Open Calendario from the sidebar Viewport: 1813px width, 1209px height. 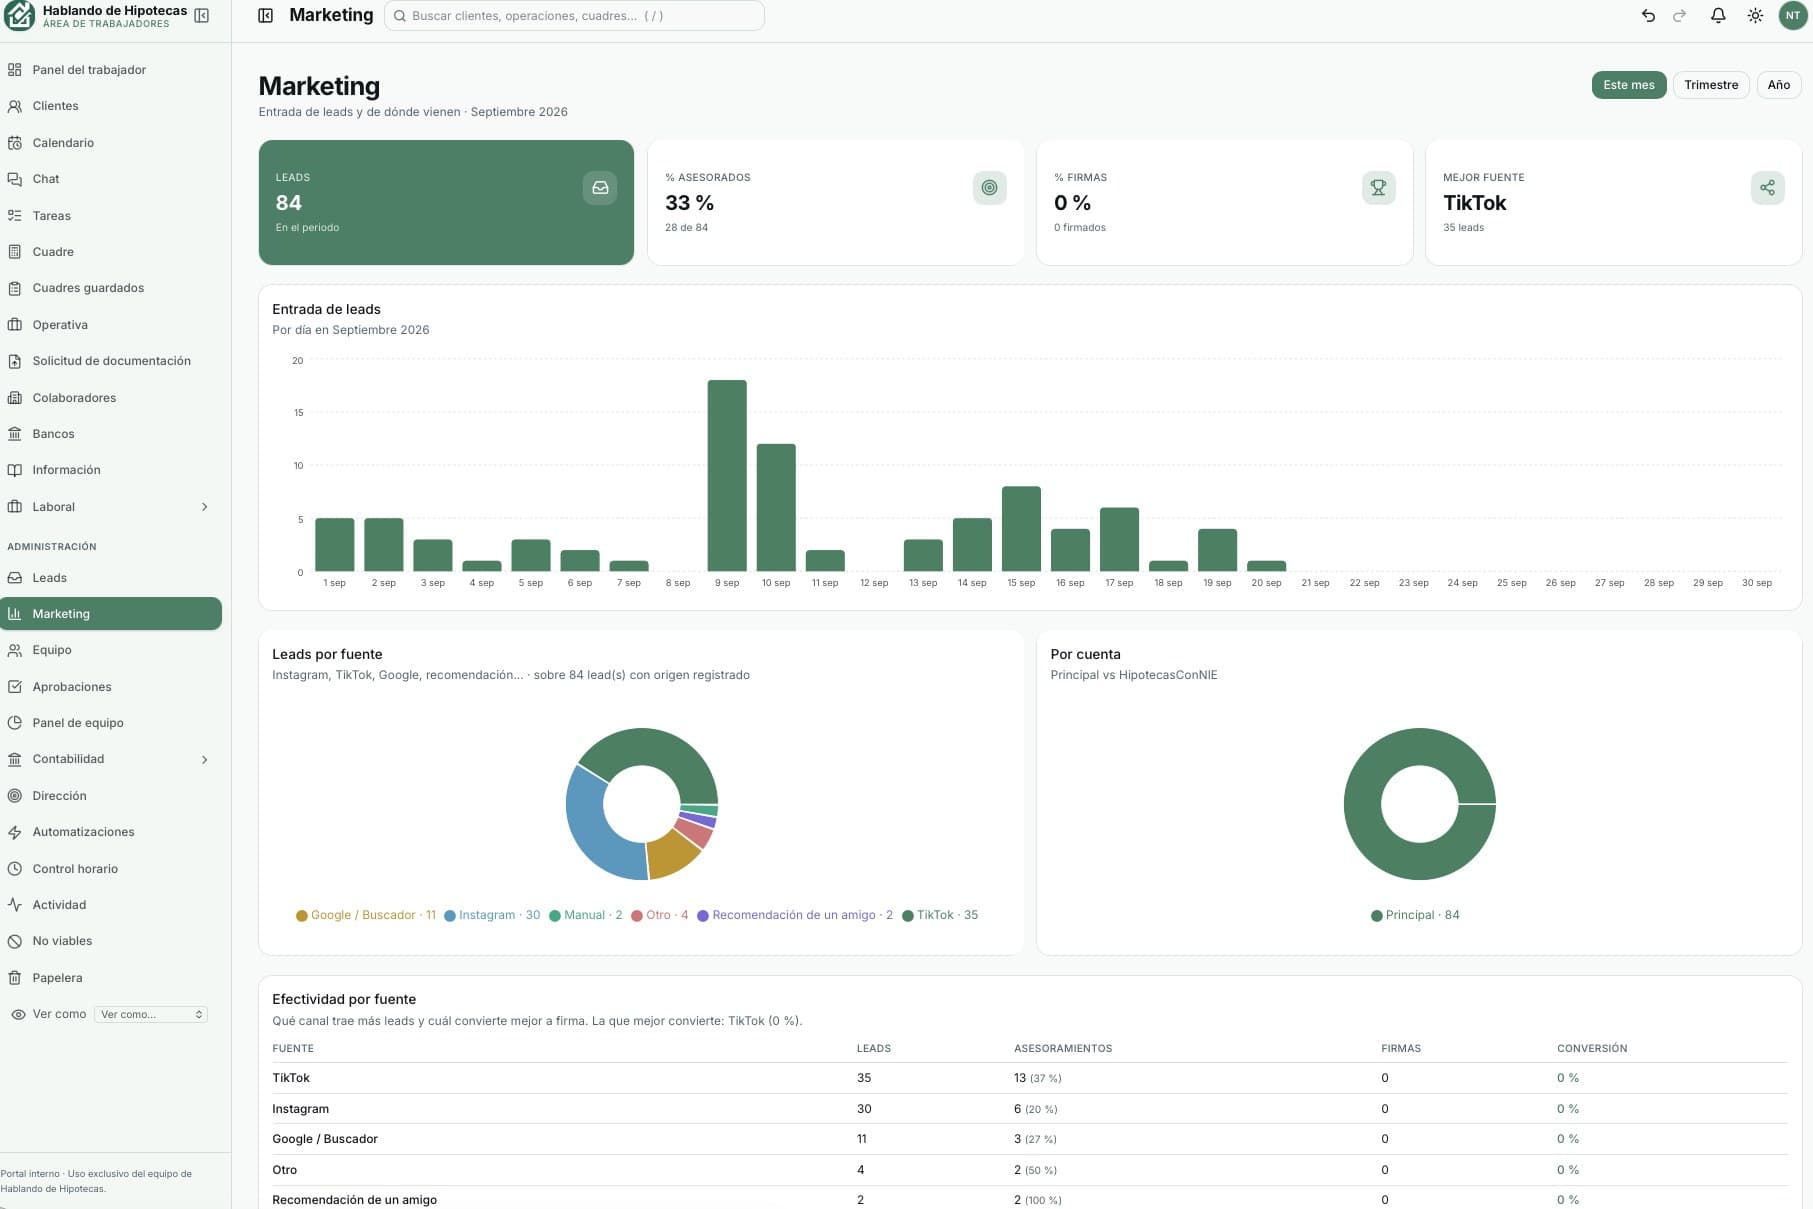111,143
